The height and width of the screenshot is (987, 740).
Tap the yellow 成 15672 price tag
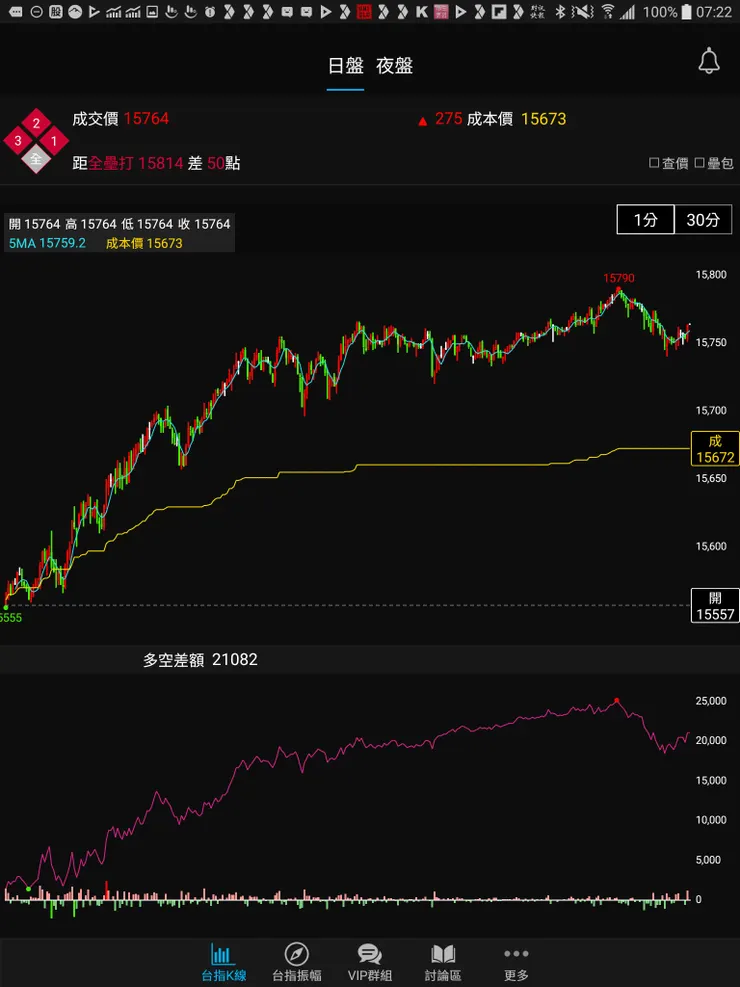click(x=715, y=449)
